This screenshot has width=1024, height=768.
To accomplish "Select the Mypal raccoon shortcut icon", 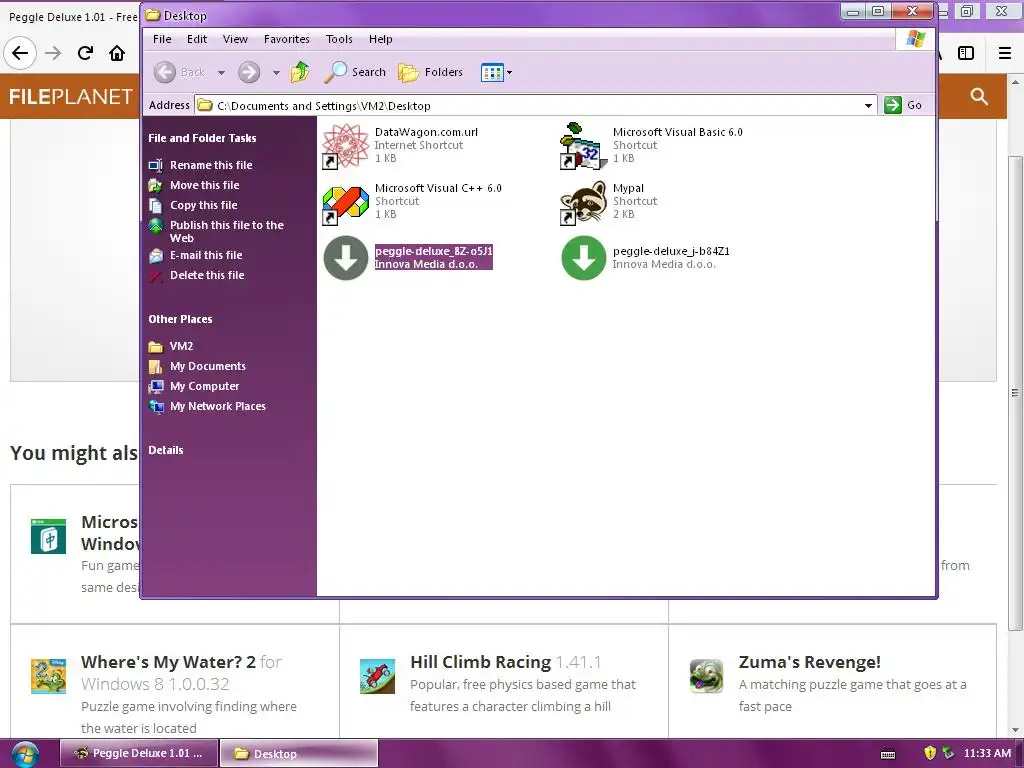I will [x=583, y=203].
